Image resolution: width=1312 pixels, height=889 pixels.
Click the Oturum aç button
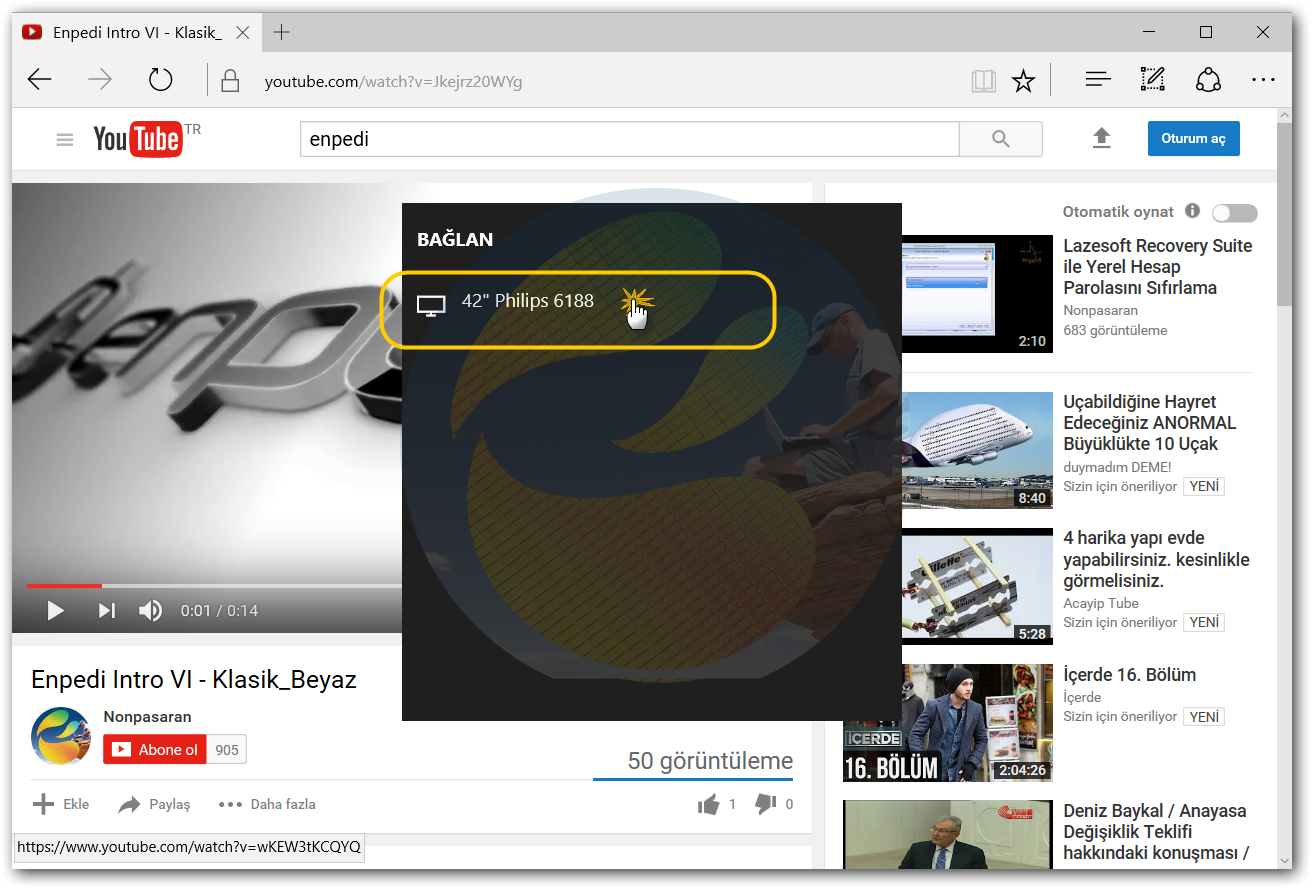[1193, 139]
